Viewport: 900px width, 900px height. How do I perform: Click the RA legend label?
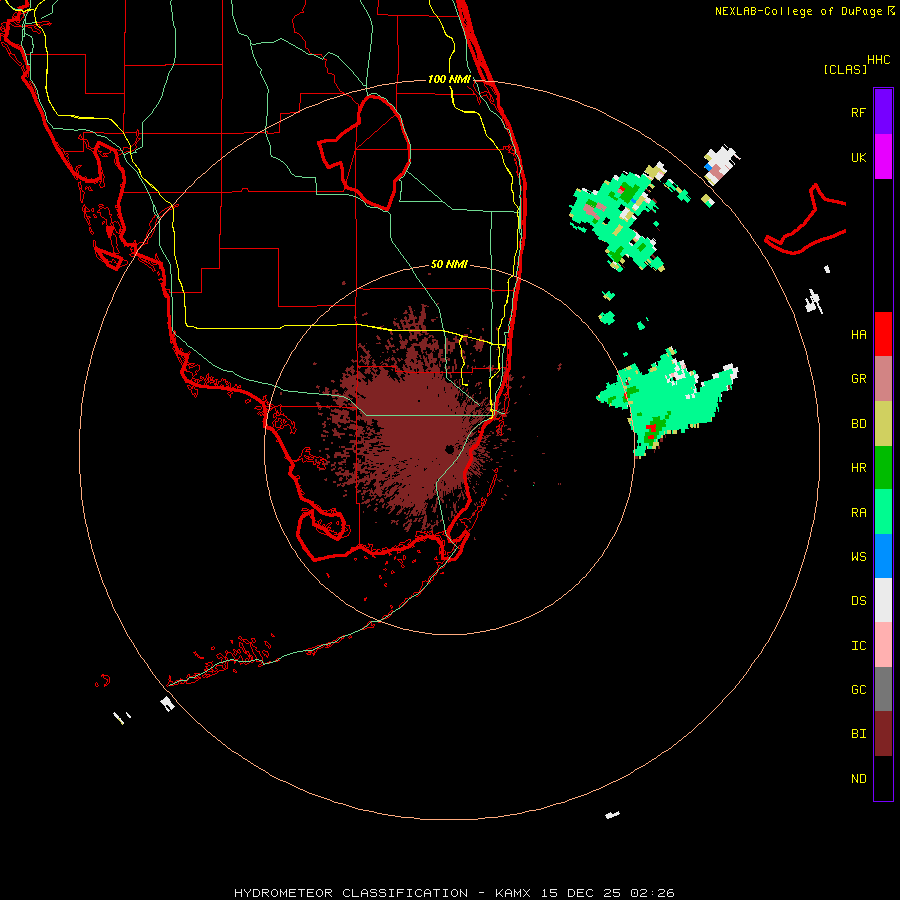point(858,513)
